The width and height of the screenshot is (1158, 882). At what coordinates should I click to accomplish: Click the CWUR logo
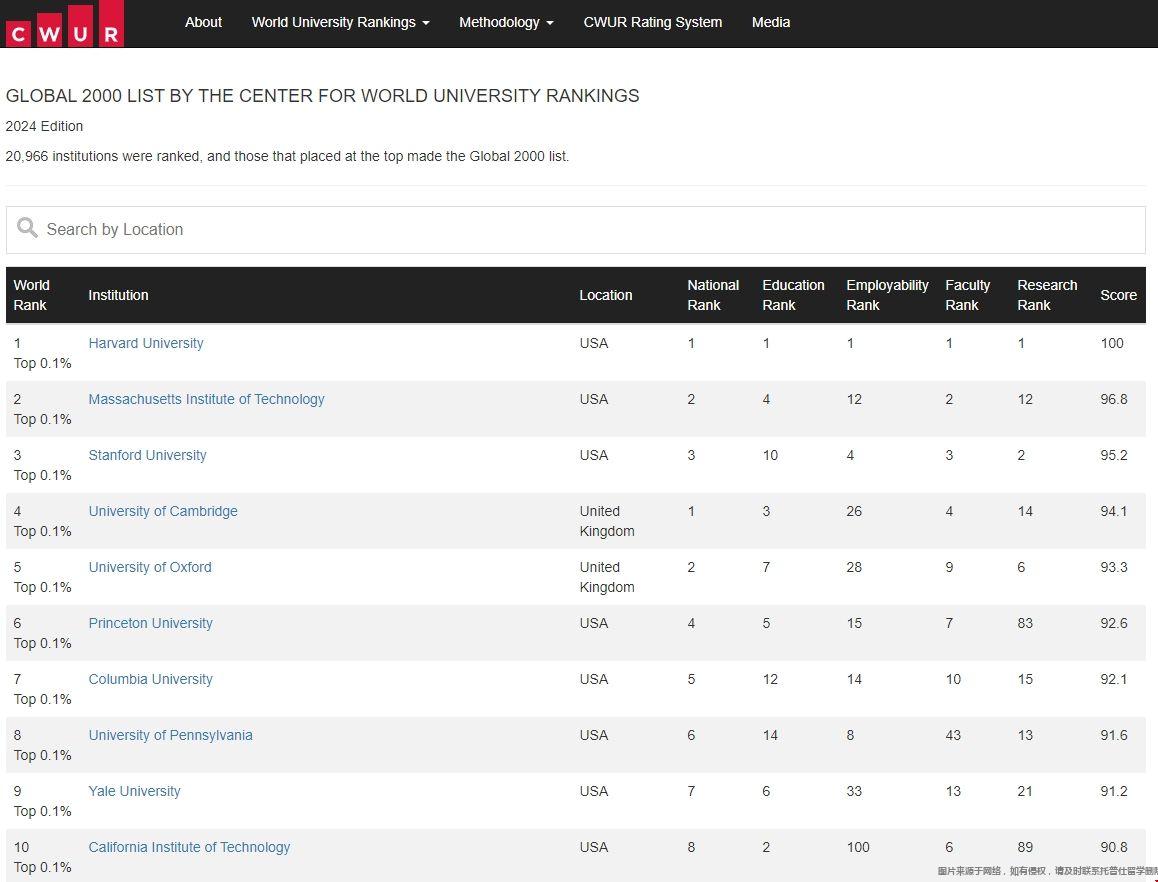(x=64, y=24)
